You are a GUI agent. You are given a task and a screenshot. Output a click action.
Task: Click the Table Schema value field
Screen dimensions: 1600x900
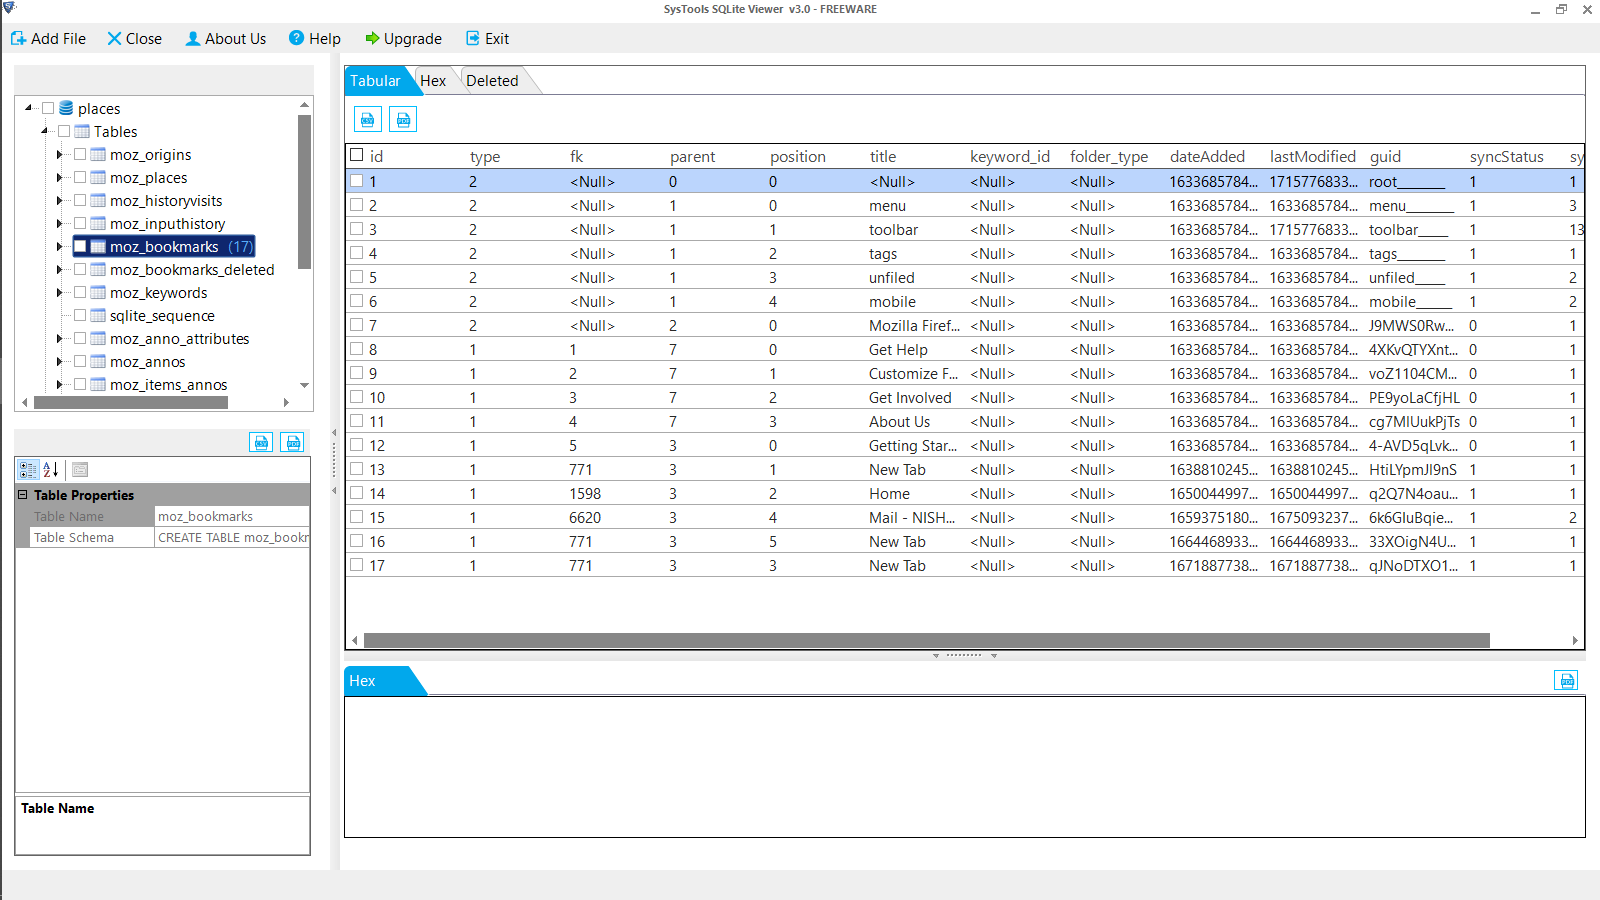pos(232,537)
